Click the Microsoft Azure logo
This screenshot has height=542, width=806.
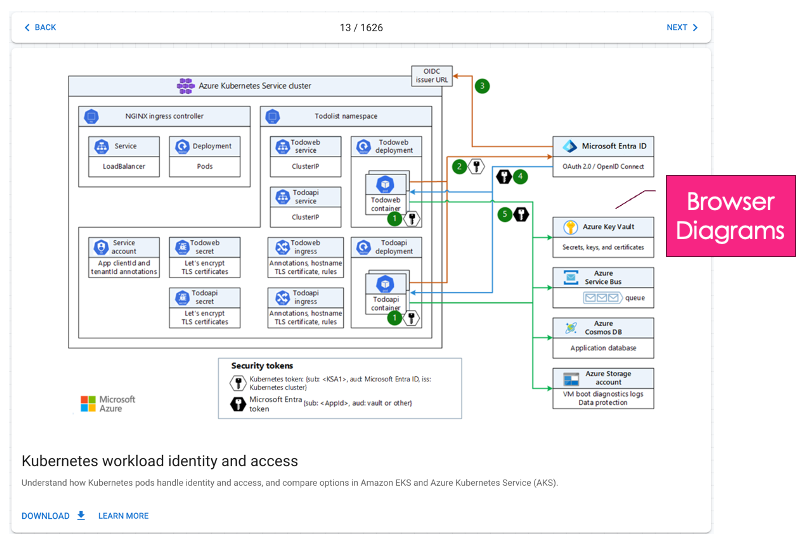(108, 404)
